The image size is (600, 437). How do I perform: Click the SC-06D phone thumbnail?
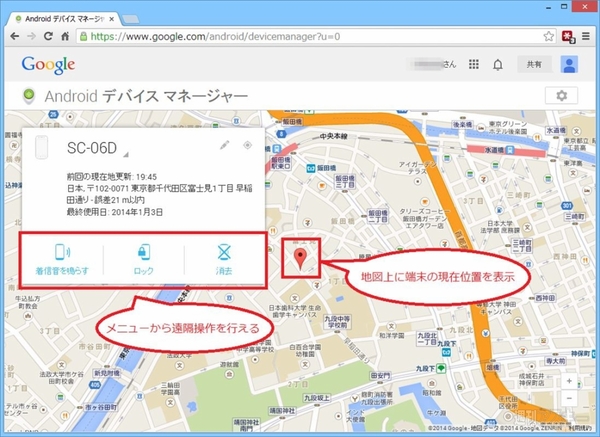[x=41, y=147]
